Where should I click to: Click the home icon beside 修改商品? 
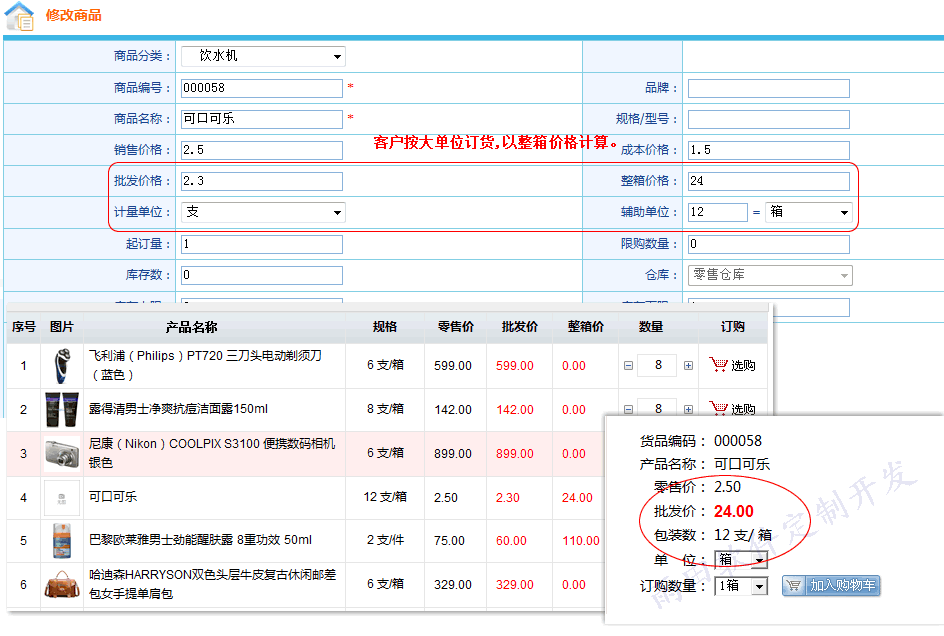click(x=19, y=16)
